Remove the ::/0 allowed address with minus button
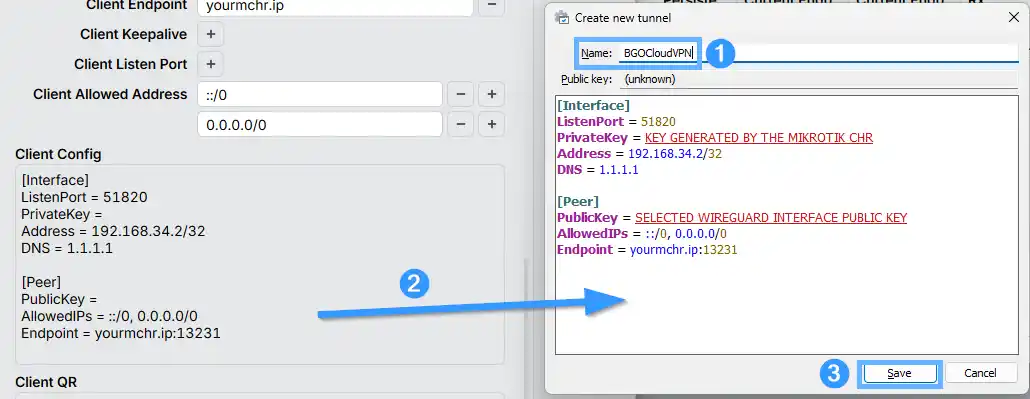This screenshot has width=1030, height=399. pos(460,95)
